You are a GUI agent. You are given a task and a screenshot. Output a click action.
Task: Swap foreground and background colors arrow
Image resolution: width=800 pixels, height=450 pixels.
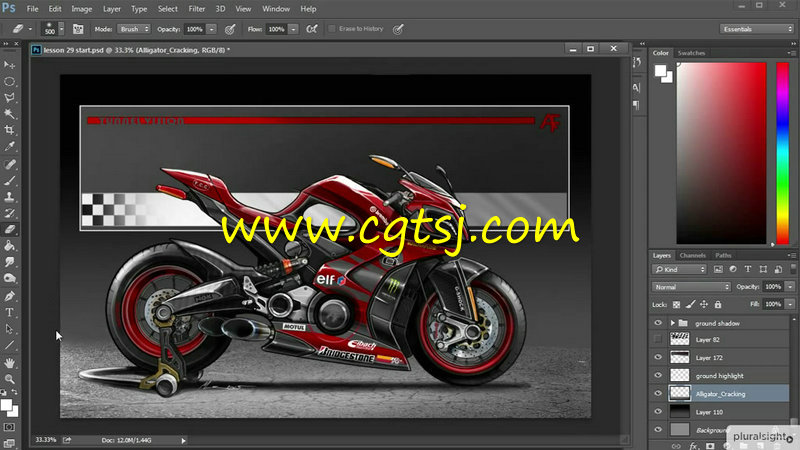coord(14,392)
